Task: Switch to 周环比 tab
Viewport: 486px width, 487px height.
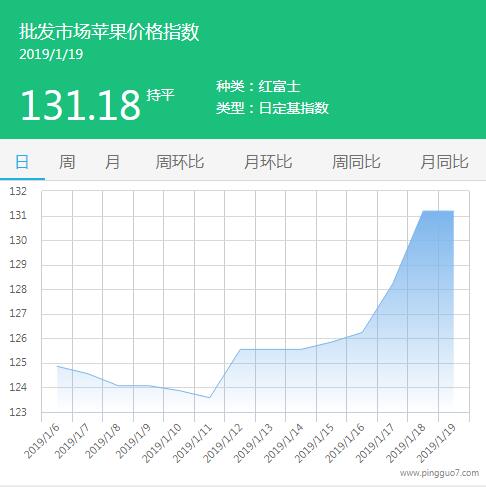Action: tap(180, 162)
